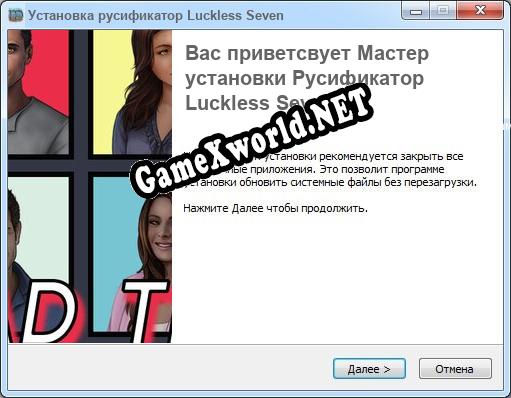Click the 'Вас приветсвует Мастер' heading

(x=307, y=53)
